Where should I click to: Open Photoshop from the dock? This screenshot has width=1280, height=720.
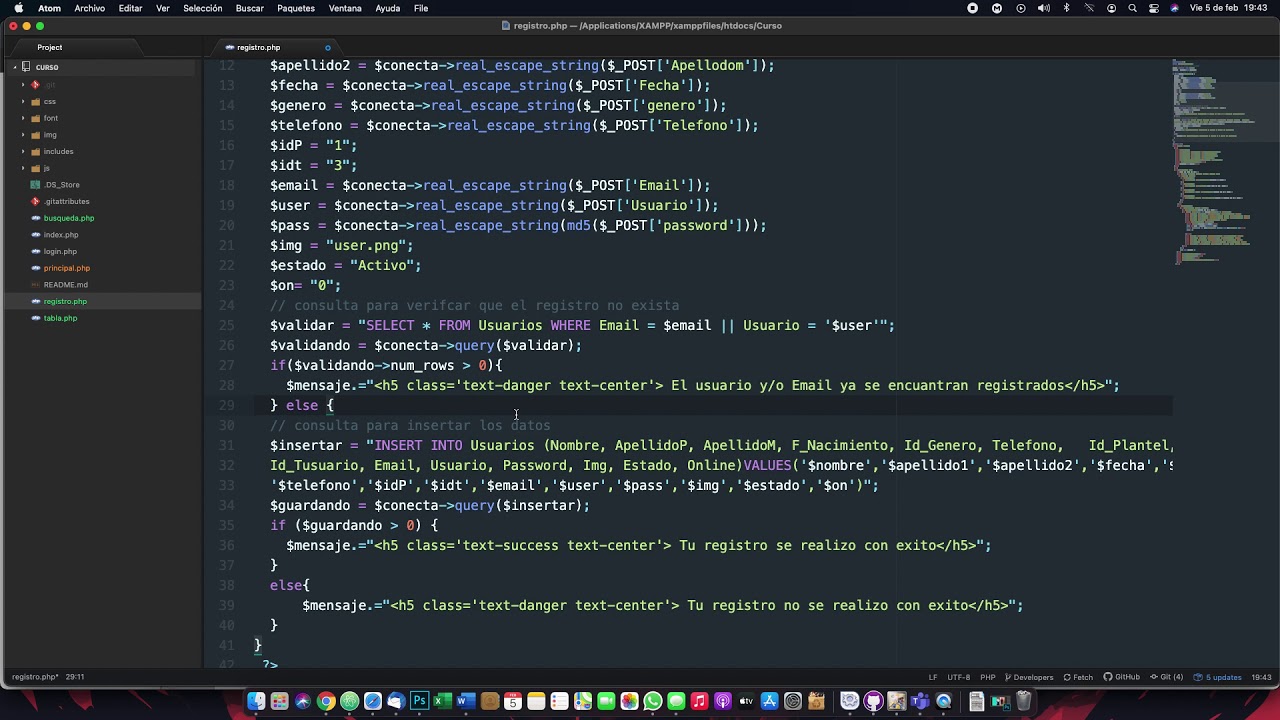tap(419, 702)
